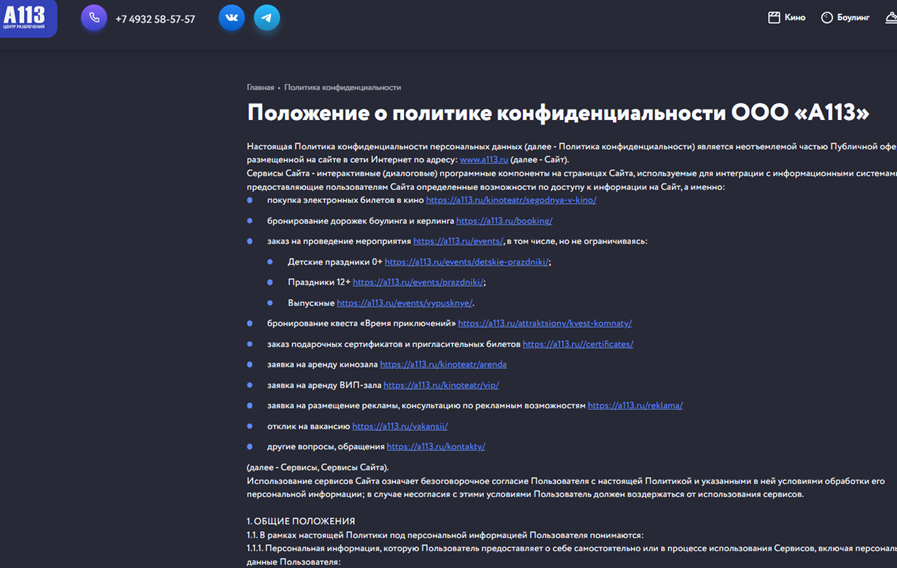Open the a113.ru/booking/ link
The height and width of the screenshot is (568, 897).
pos(504,221)
